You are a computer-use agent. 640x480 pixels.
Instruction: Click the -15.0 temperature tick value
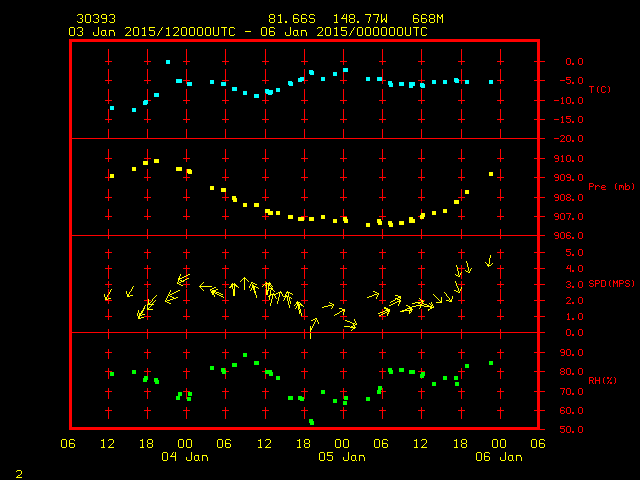coord(569,120)
